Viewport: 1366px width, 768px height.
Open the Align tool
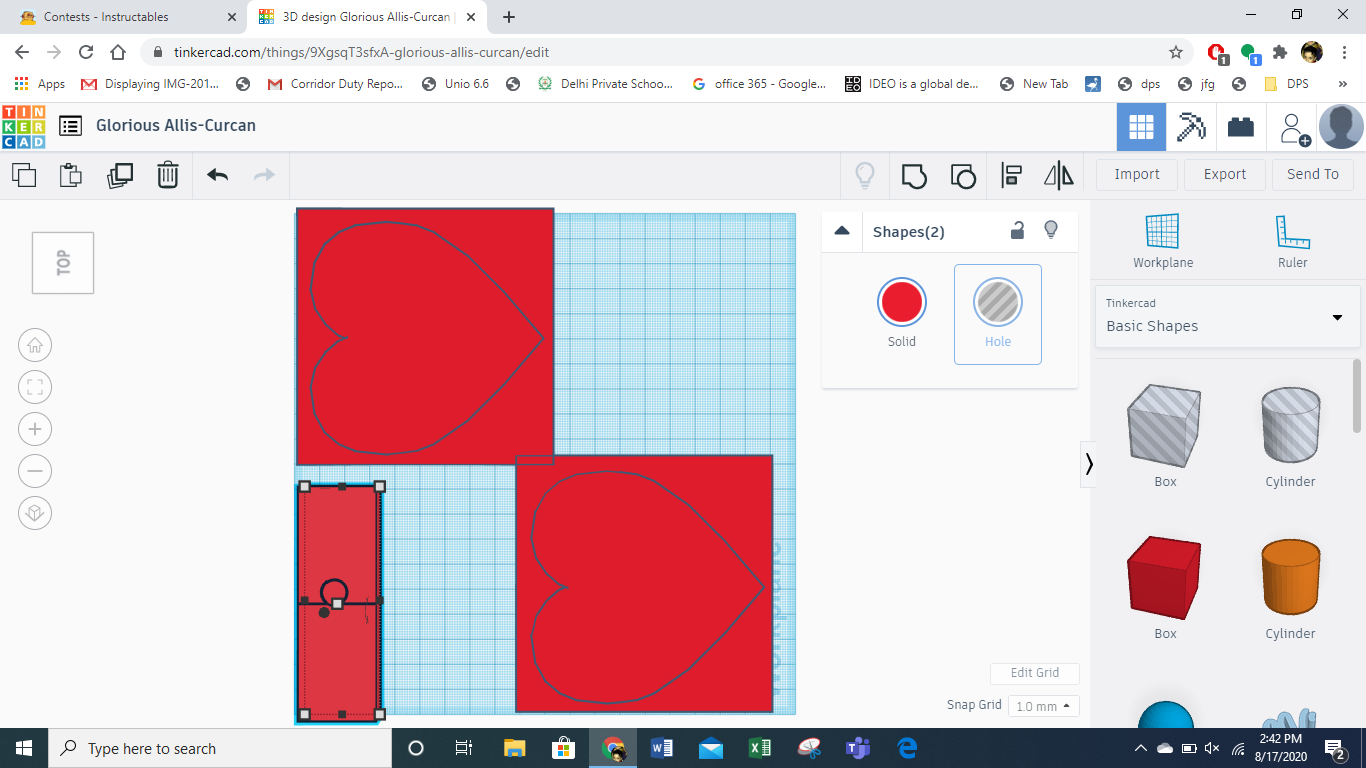pos(1011,175)
